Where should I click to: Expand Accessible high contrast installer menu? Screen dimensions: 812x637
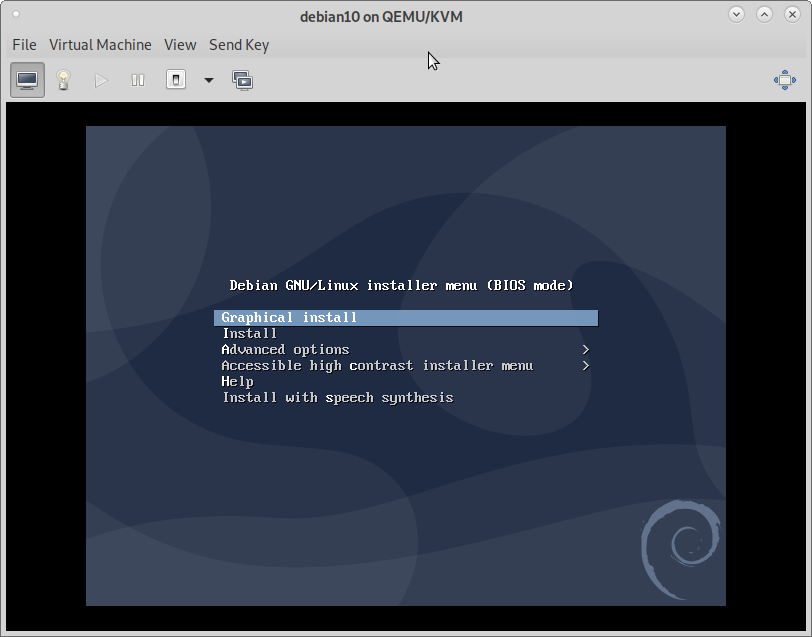click(585, 366)
